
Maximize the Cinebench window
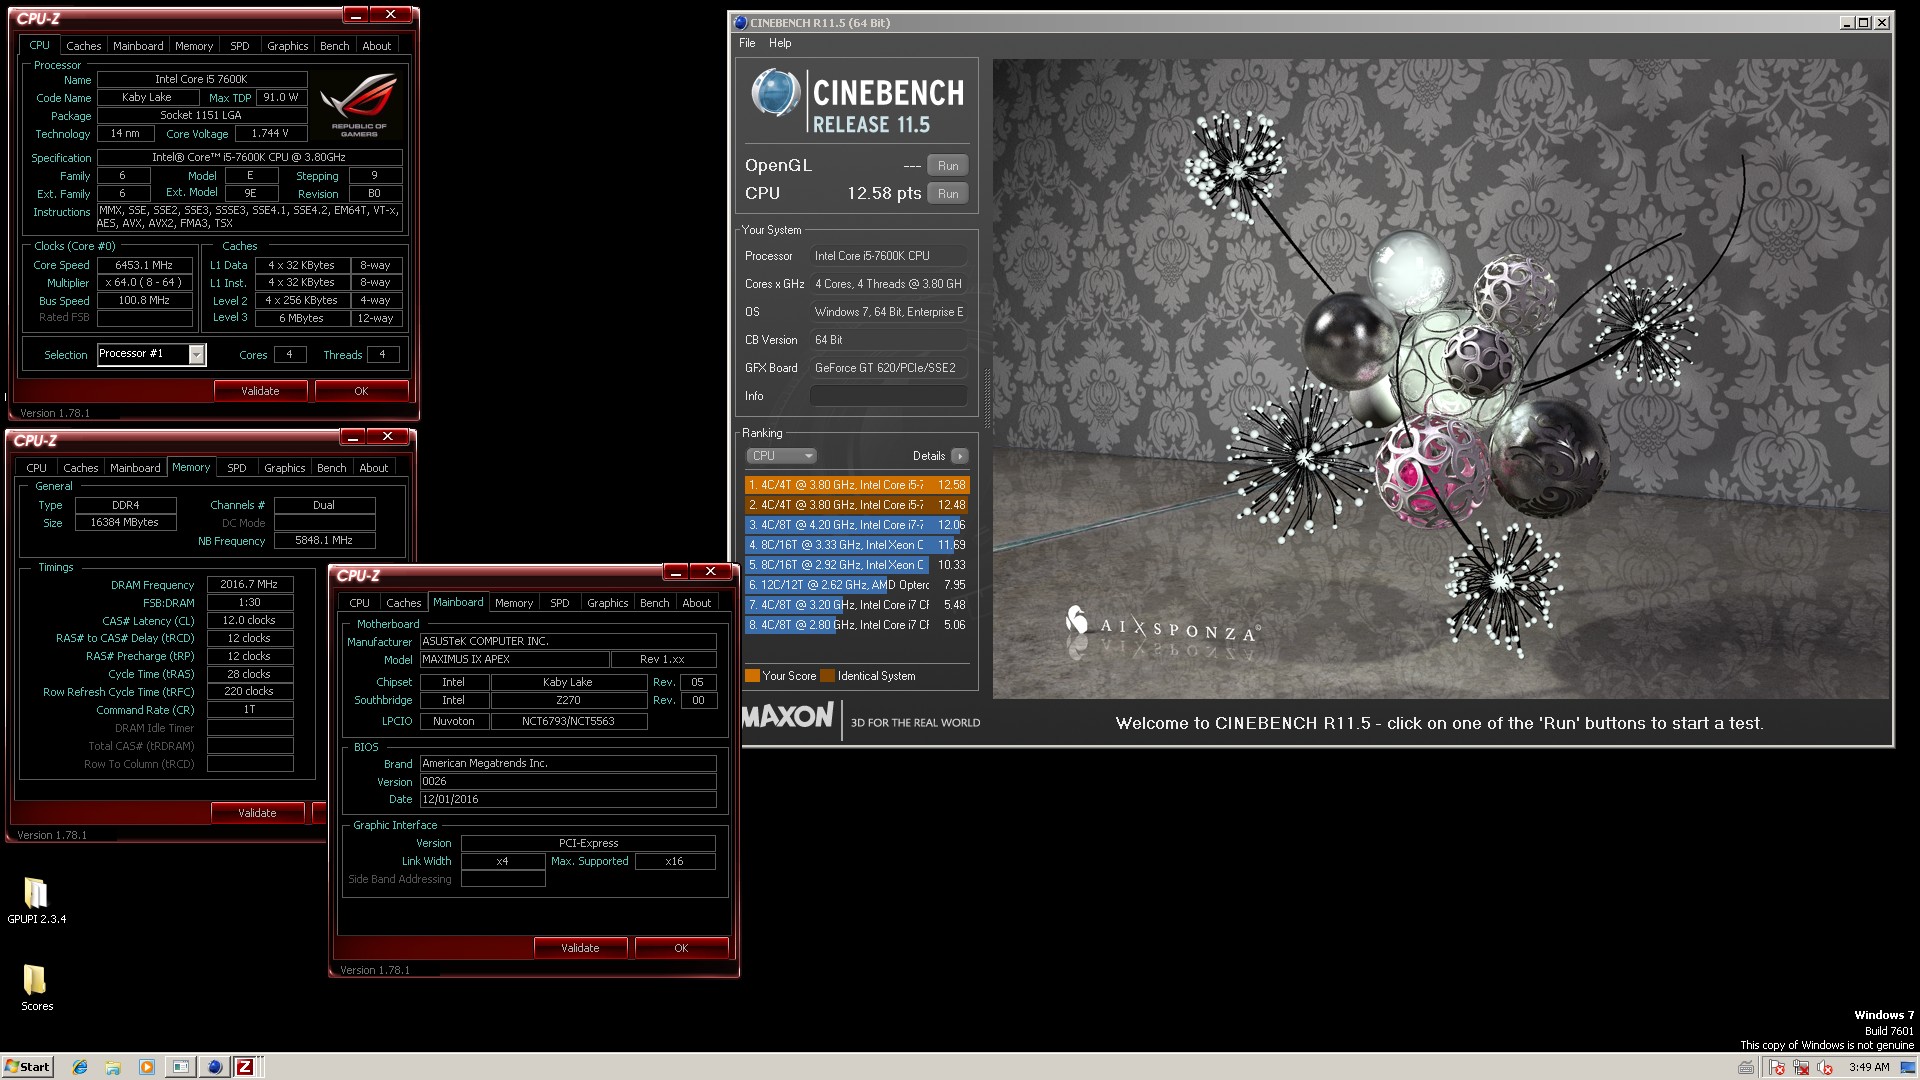click(1864, 23)
